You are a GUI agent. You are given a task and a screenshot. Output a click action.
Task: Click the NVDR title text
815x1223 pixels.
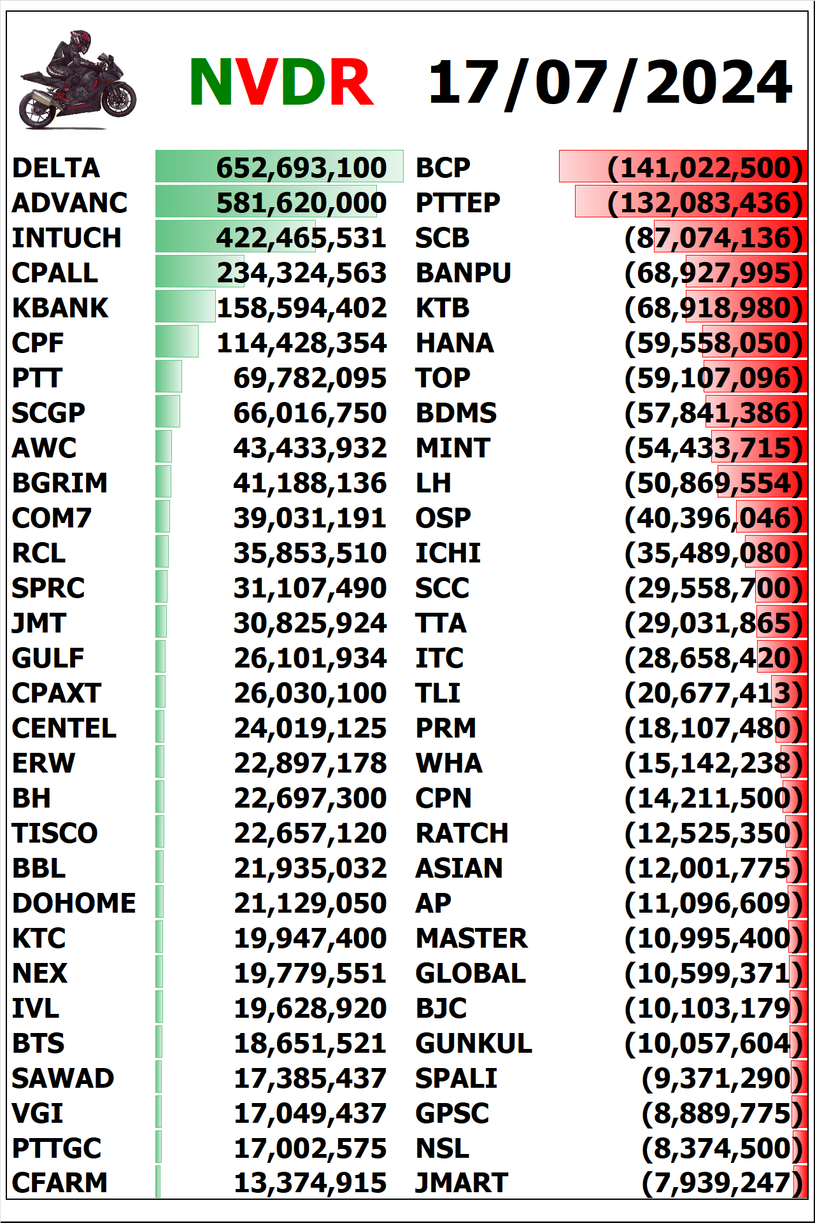[x=281, y=83]
